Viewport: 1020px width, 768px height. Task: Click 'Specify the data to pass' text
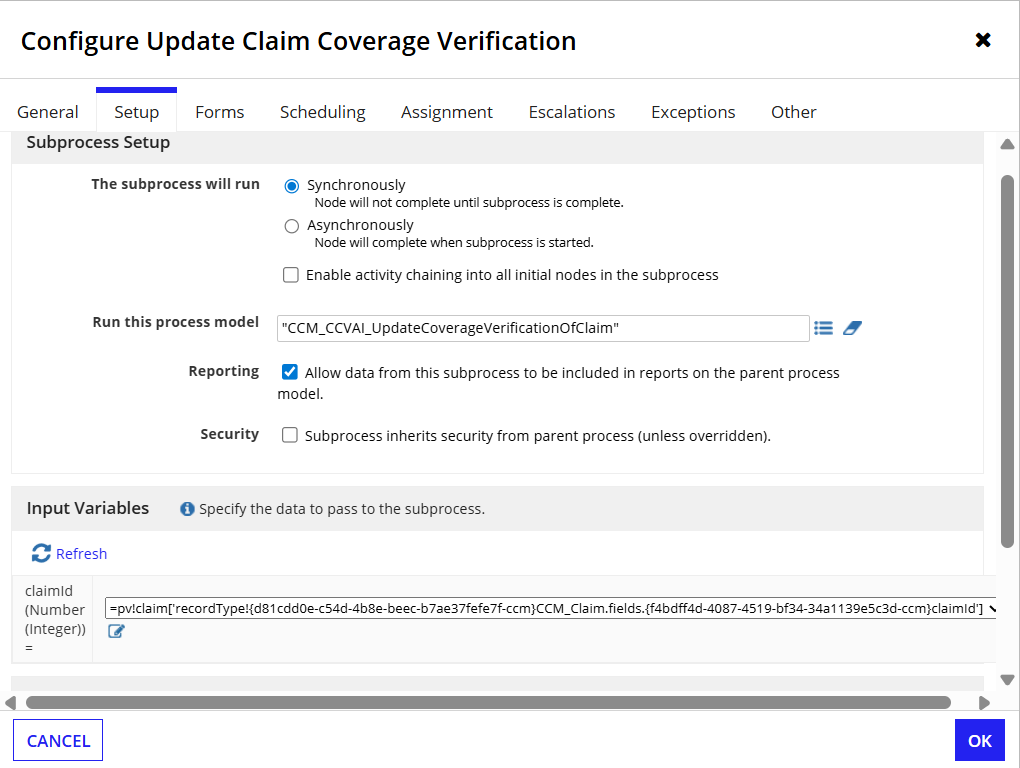tap(342, 509)
